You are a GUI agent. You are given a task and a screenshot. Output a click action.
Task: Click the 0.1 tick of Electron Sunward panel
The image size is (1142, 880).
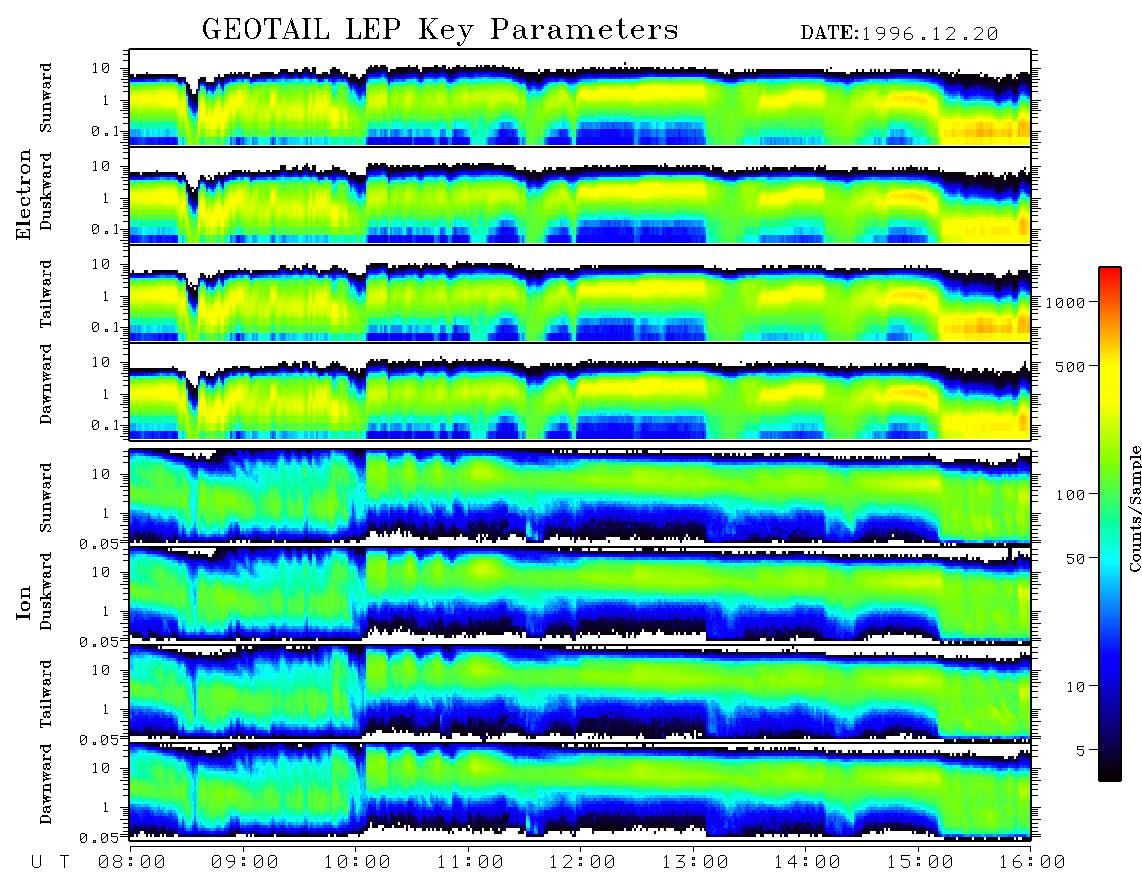coord(108,131)
